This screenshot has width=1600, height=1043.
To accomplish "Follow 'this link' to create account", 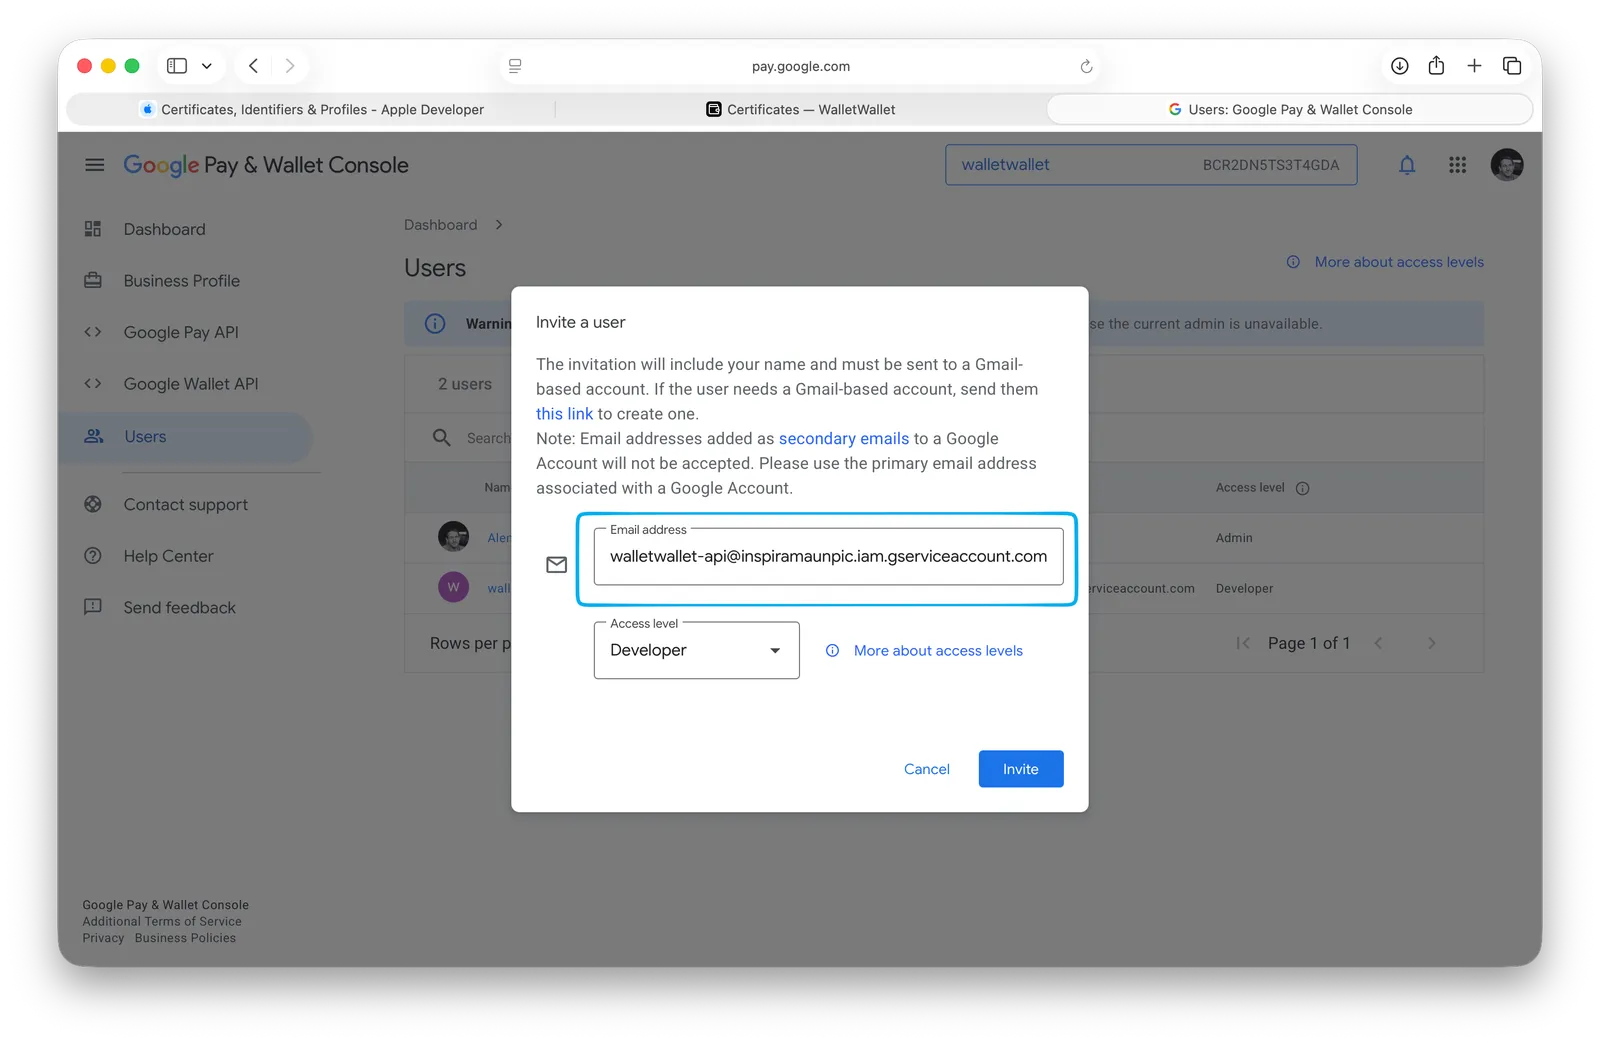I will 564,414.
